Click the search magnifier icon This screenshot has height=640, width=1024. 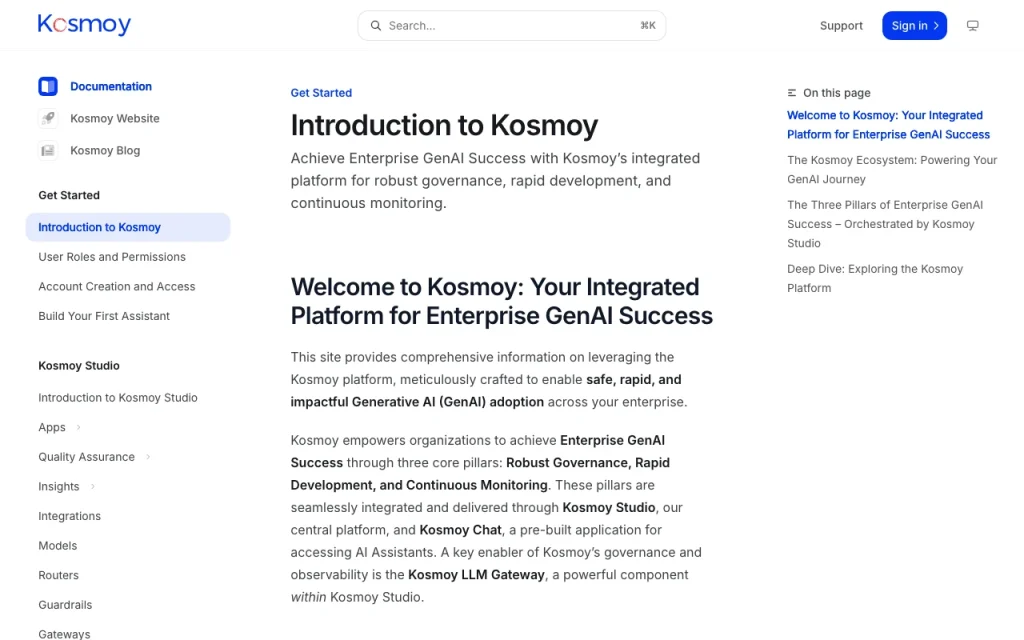376,25
